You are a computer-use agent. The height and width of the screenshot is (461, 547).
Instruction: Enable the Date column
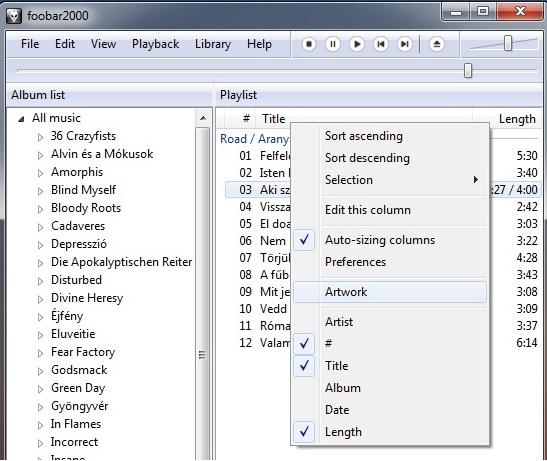[x=390, y=410]
